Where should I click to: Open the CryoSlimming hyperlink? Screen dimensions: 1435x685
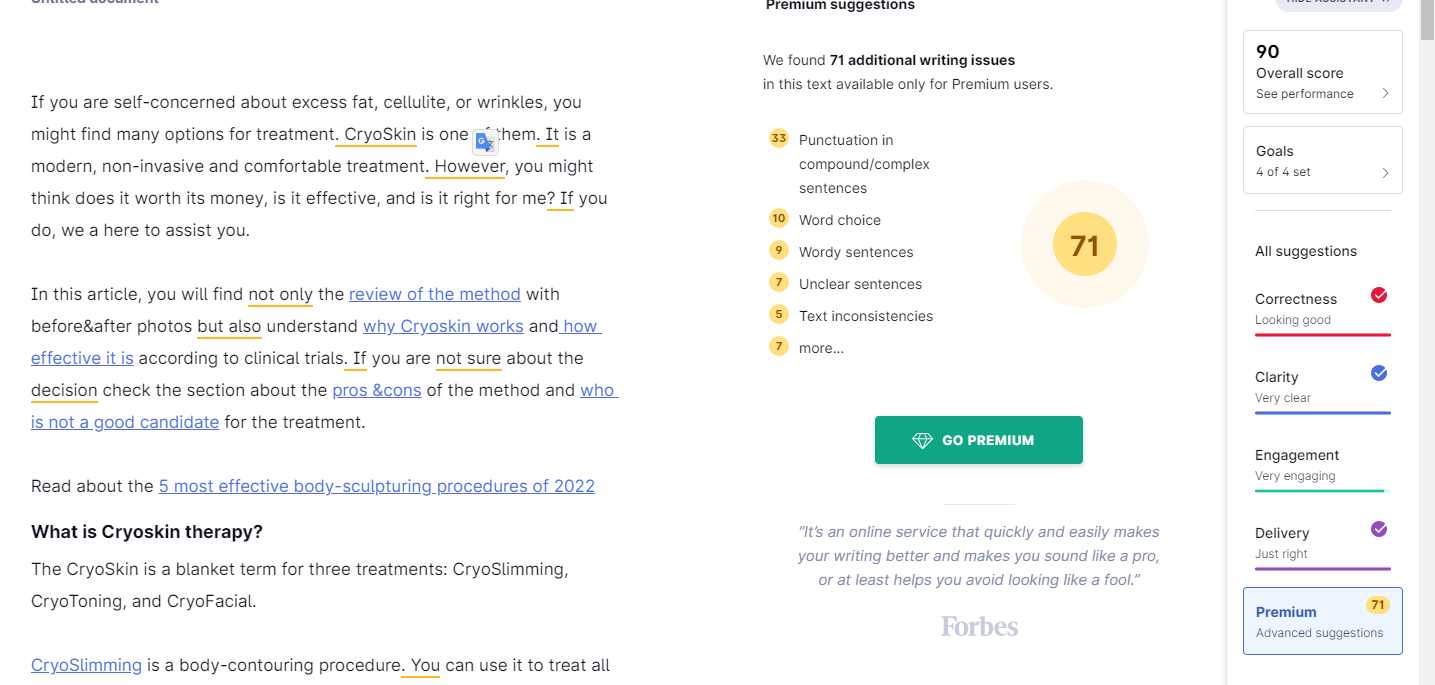coord(86,665)
